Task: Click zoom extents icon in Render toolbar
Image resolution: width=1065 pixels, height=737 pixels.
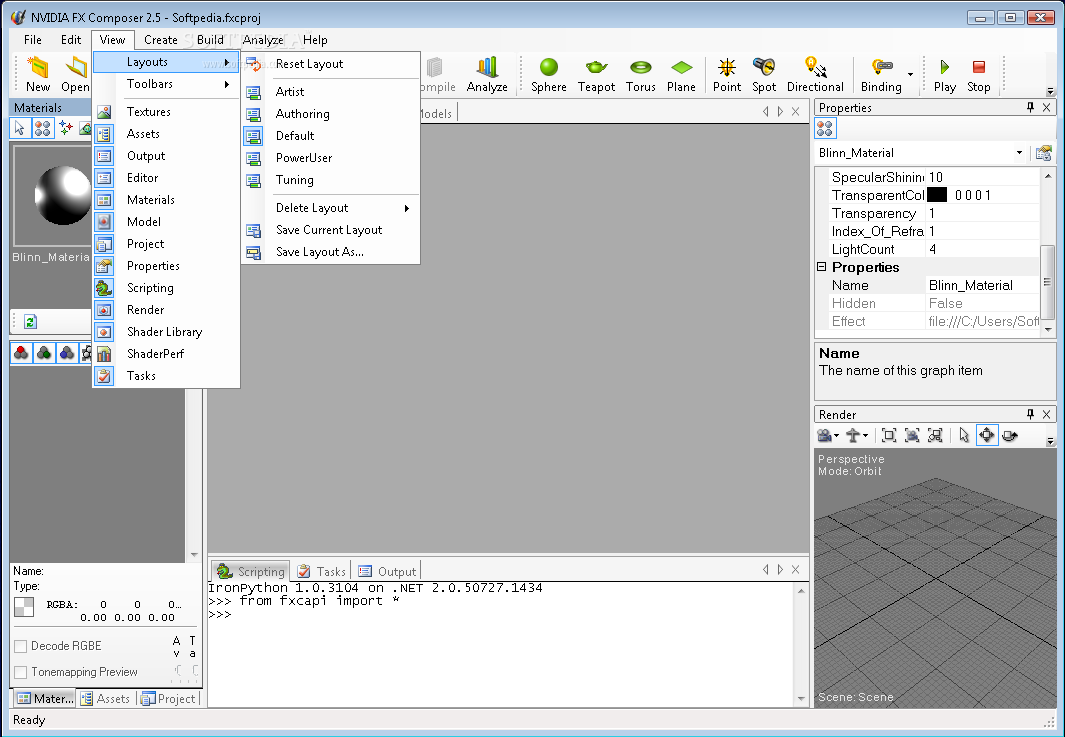Action: tap(888, 435)
